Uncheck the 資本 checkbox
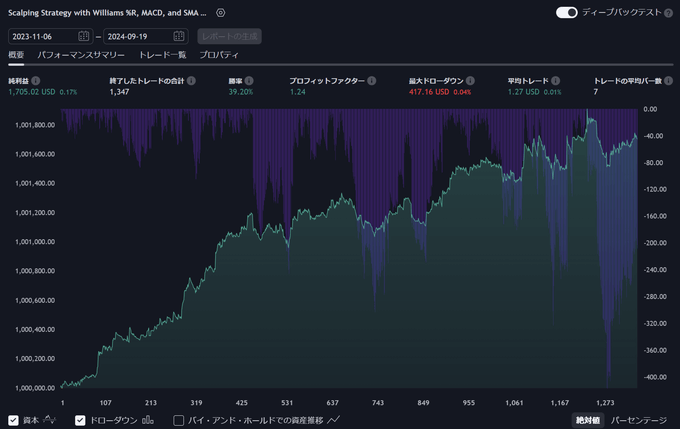The width and height of the screenshot is (680, 429). tap(13, 420)
